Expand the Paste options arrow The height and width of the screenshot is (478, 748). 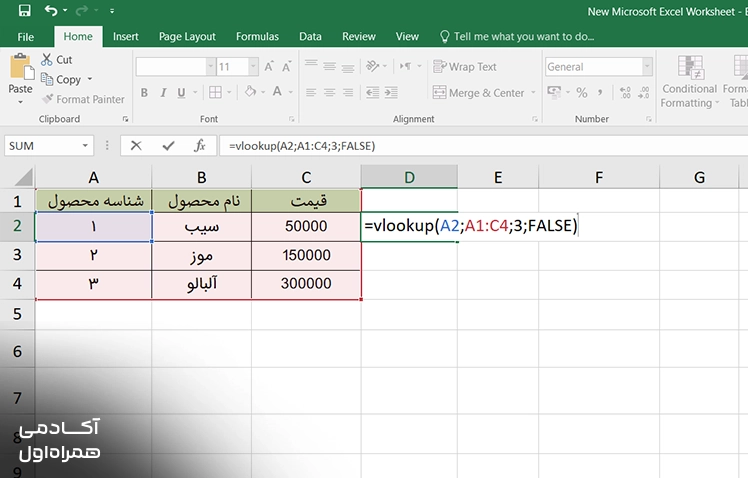[21, 102]
